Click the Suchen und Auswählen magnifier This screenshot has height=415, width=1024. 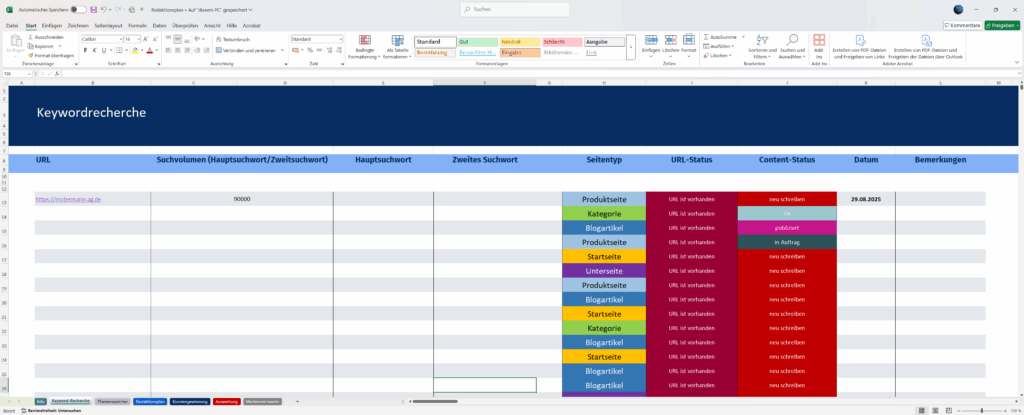[x=792, y=46]
